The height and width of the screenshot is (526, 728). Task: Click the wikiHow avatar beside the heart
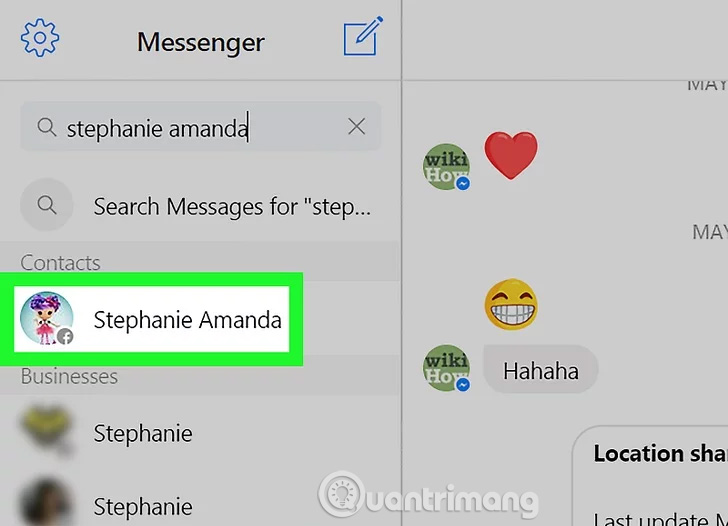coord(446,167)
